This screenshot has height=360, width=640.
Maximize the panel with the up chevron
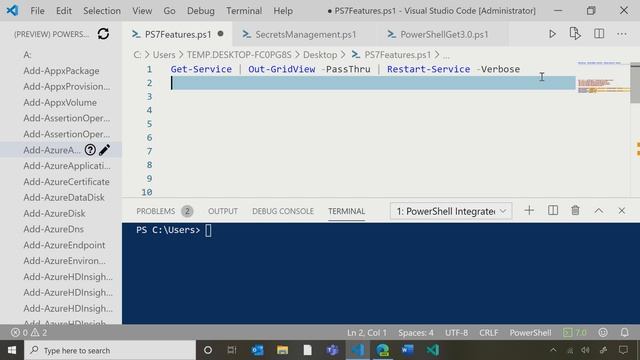pyautogui.click(x=598, y=211)
